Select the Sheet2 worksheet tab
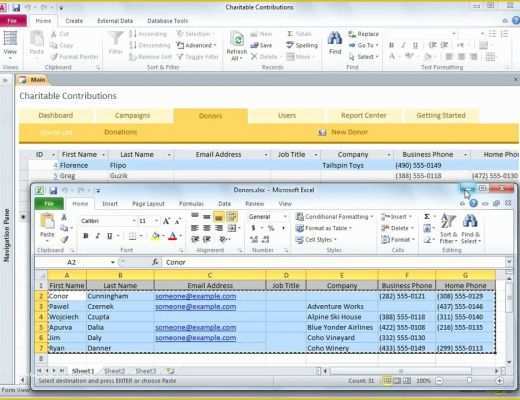 tap(114, 371)
